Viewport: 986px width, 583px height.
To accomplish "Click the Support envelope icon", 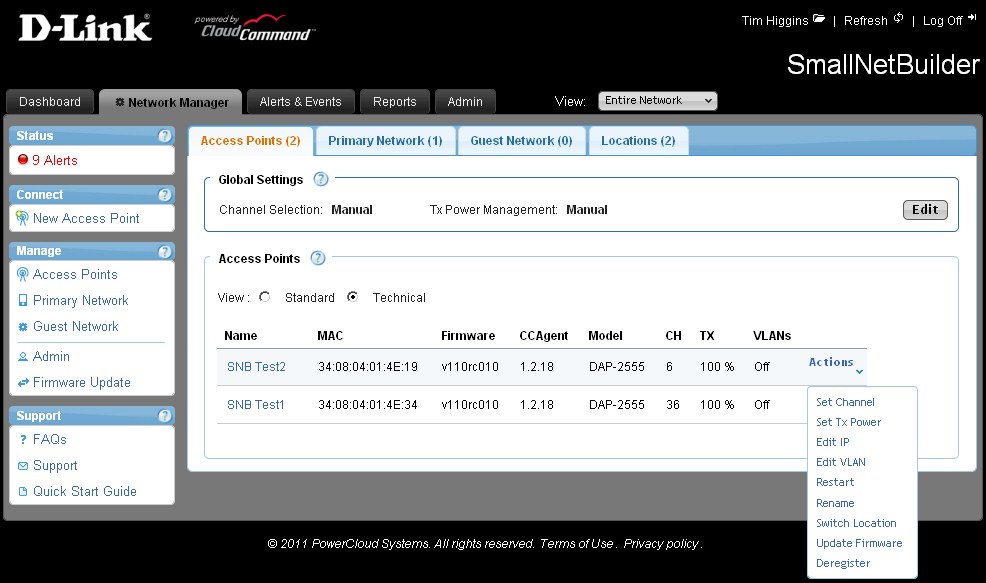I will (x=23, y=466).
